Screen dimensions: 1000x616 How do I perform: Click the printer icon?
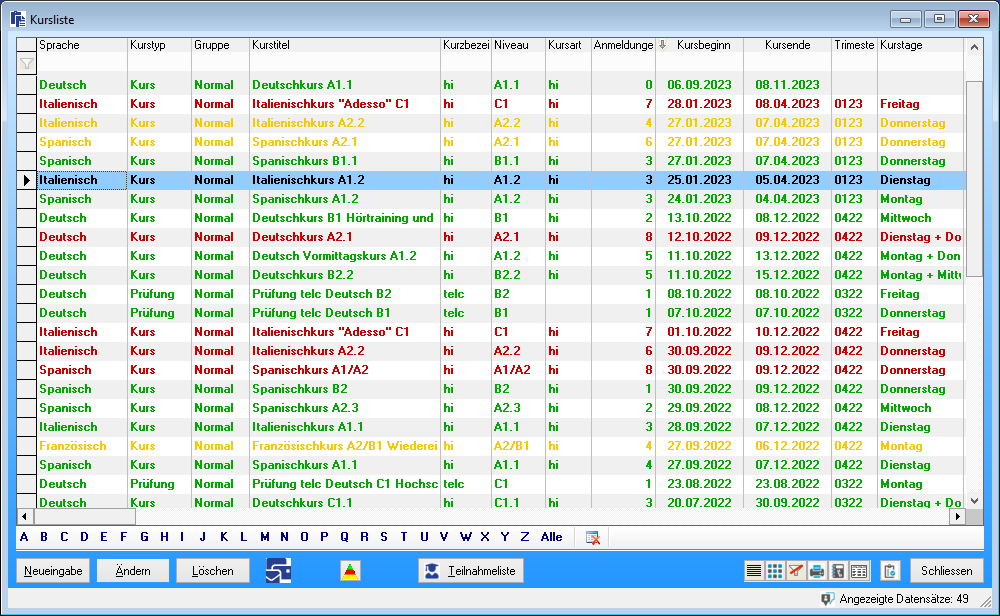pos(817,571)
